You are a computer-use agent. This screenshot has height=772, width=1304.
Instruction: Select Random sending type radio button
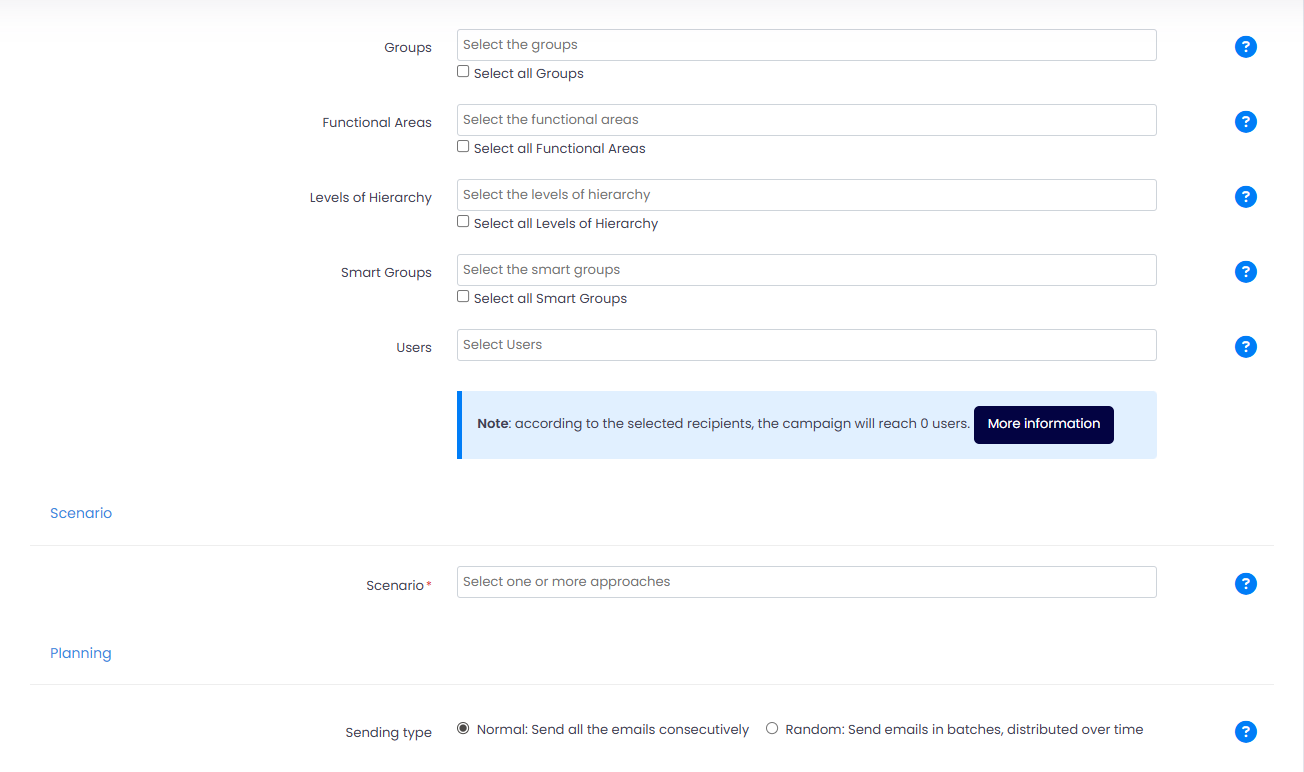[x=772, y=729]
